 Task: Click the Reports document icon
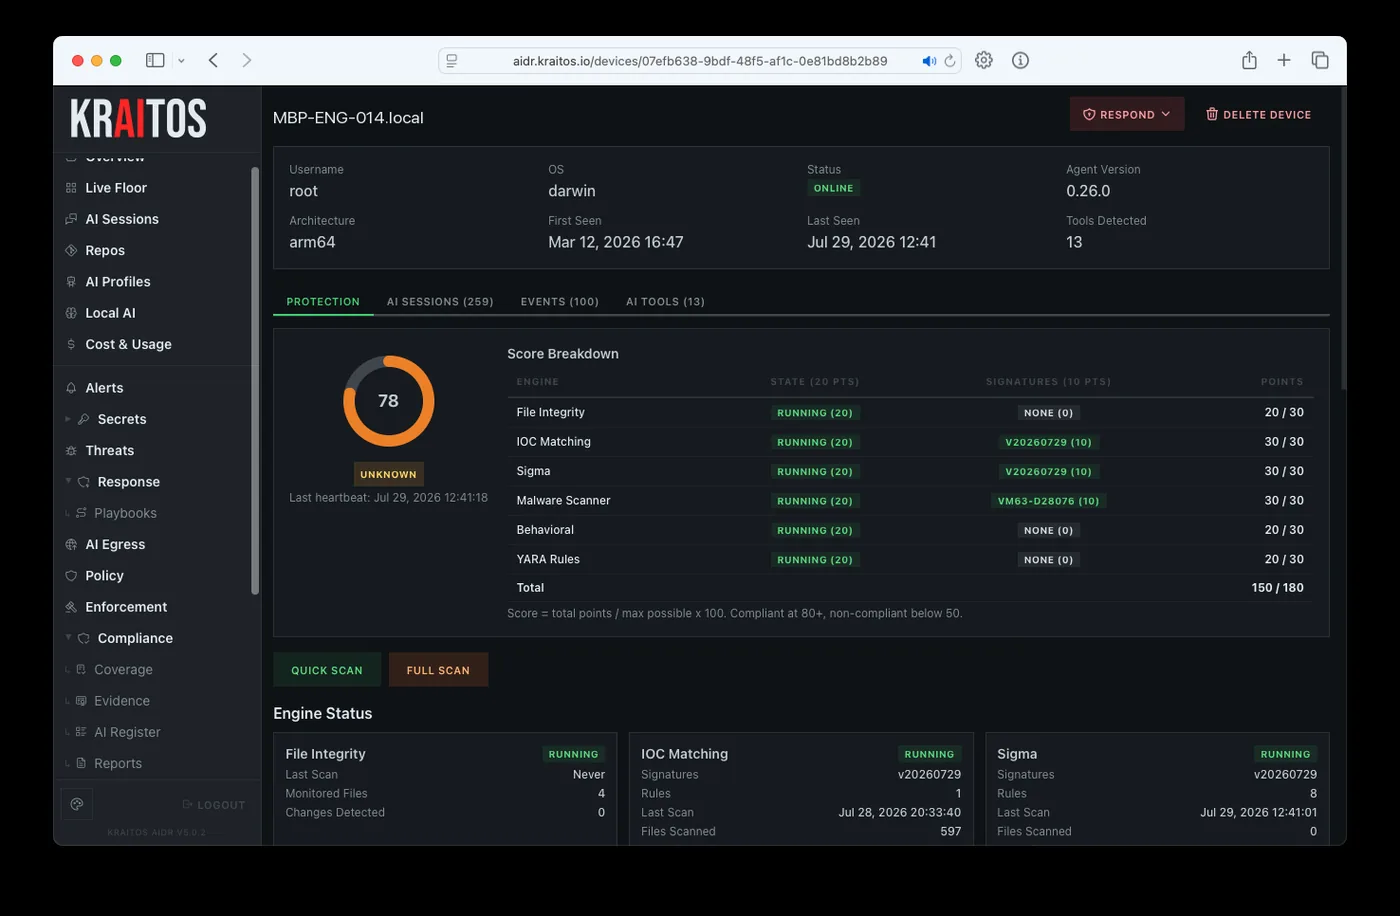pos(81,763)
